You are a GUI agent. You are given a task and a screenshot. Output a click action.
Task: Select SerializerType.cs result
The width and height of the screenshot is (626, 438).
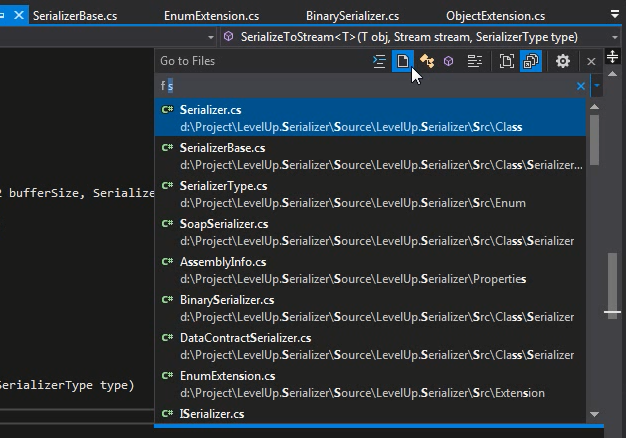[x=370, y=194]
